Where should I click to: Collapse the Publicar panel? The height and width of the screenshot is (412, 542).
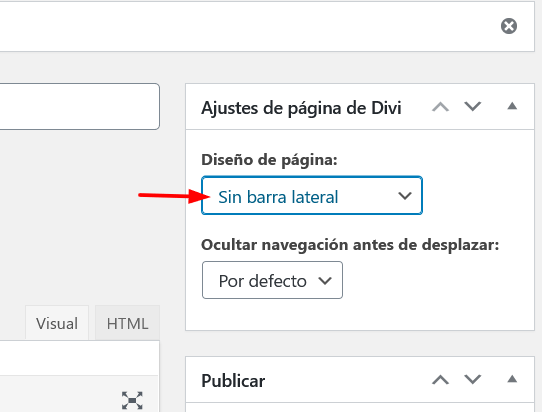[x=512, y=379]
